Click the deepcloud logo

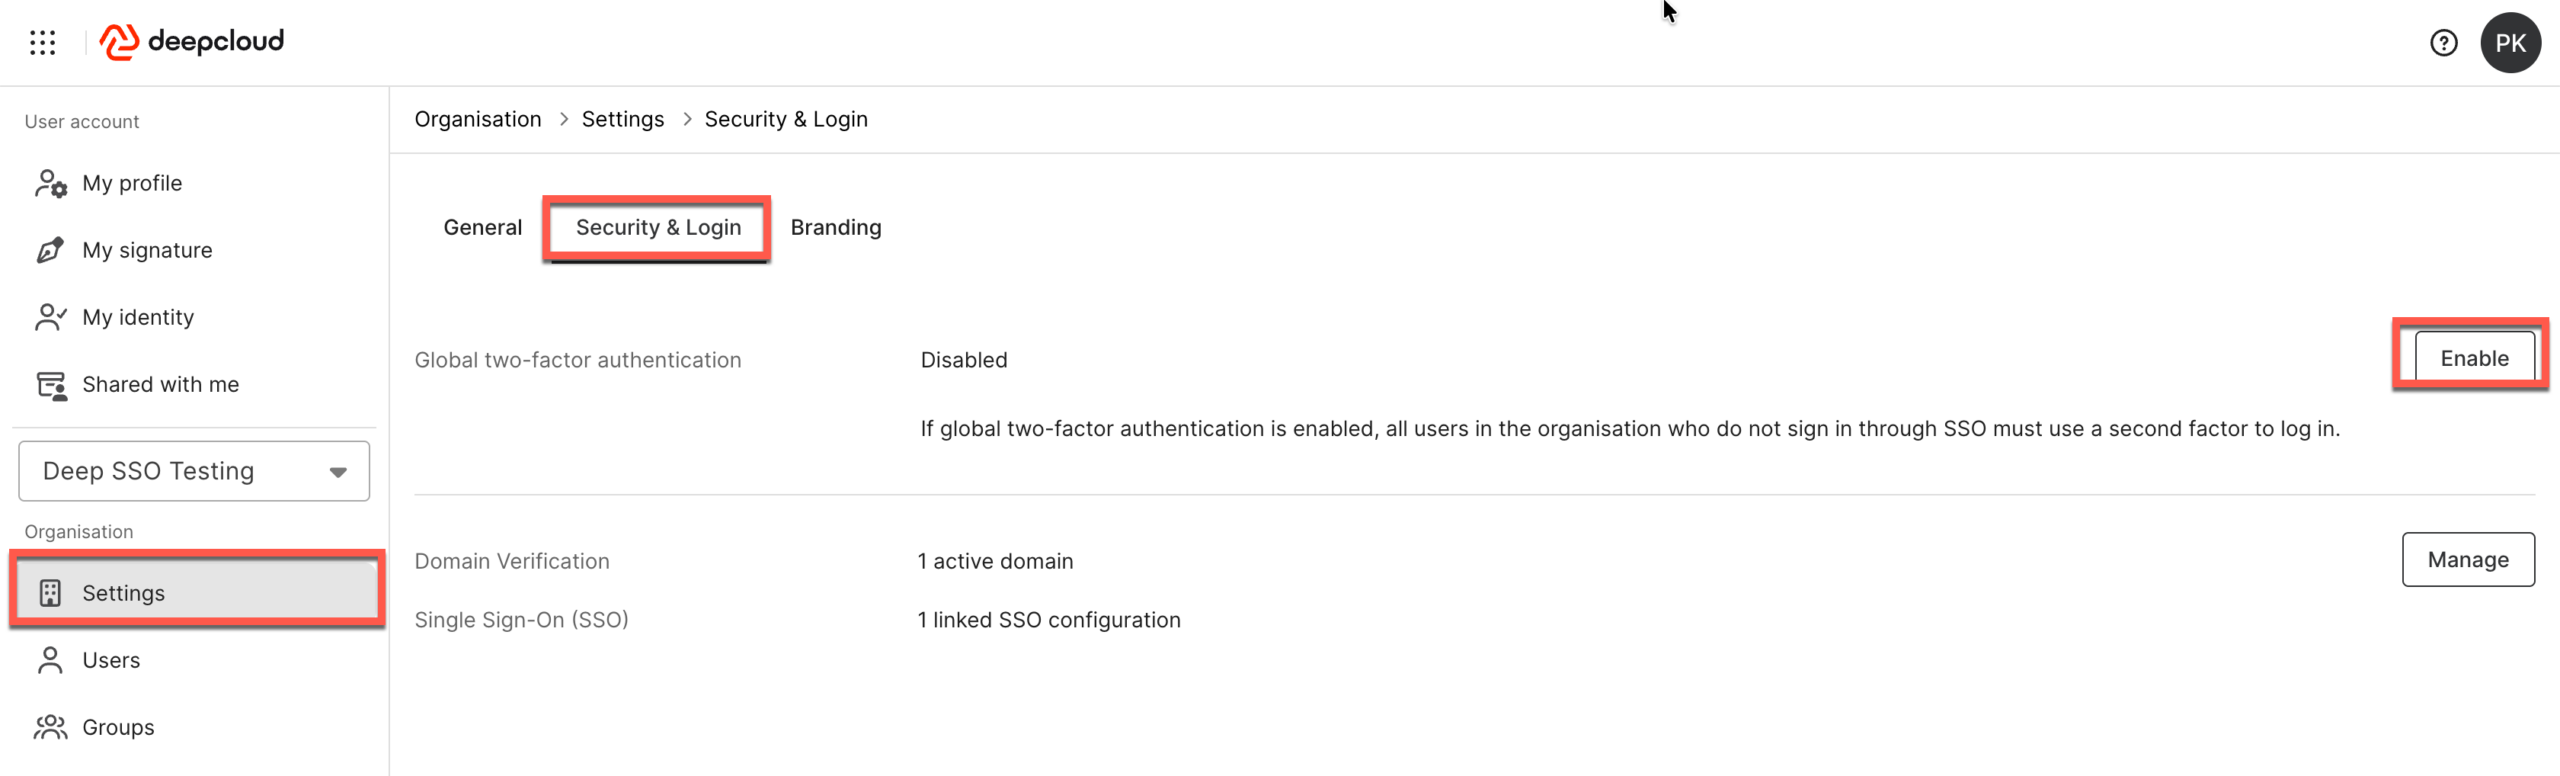192,42
